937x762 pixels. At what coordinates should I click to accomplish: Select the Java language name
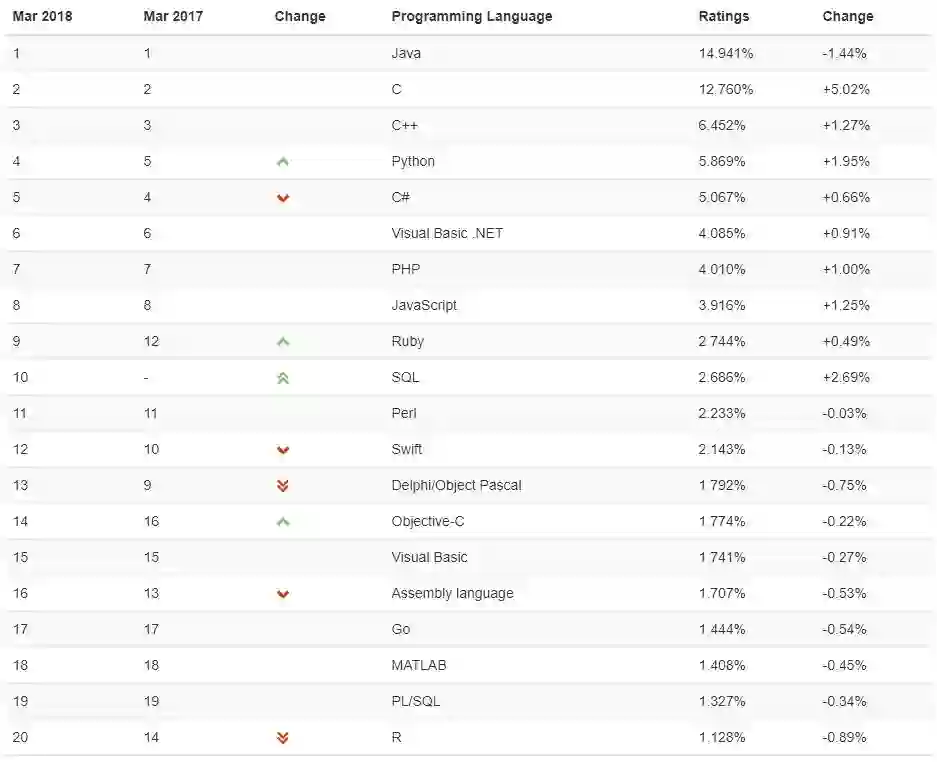point(406,53)
